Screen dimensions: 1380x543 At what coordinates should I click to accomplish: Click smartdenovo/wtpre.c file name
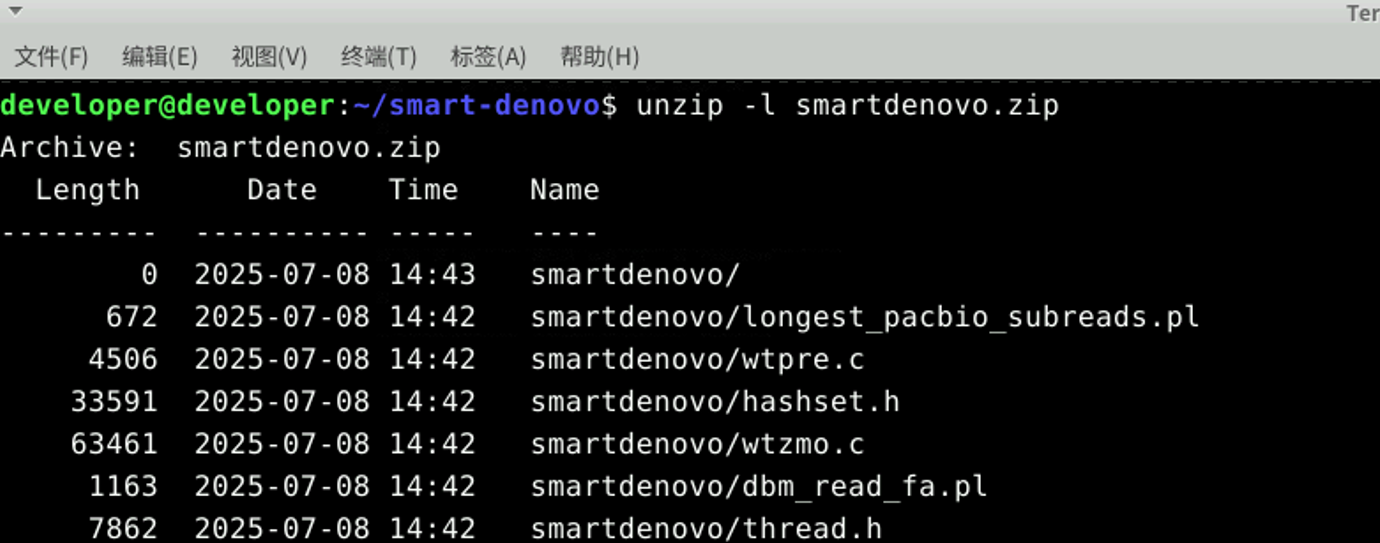click(697, 359)
